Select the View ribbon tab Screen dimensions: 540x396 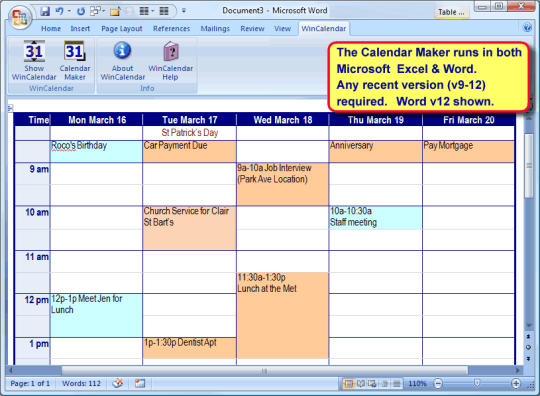[282, 29]
